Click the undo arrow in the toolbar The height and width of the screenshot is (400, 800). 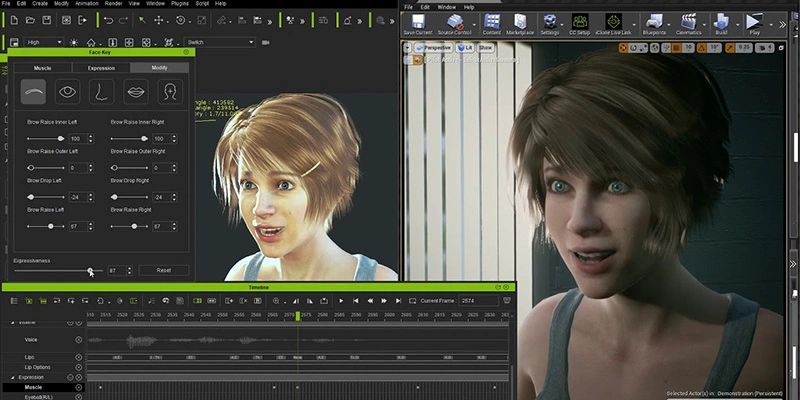point(109,20)
